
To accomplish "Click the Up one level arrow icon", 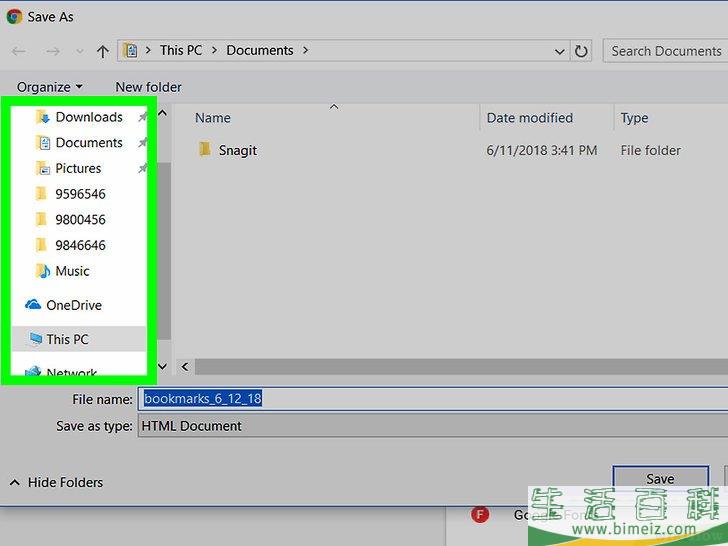I will [x=102, y=51].
